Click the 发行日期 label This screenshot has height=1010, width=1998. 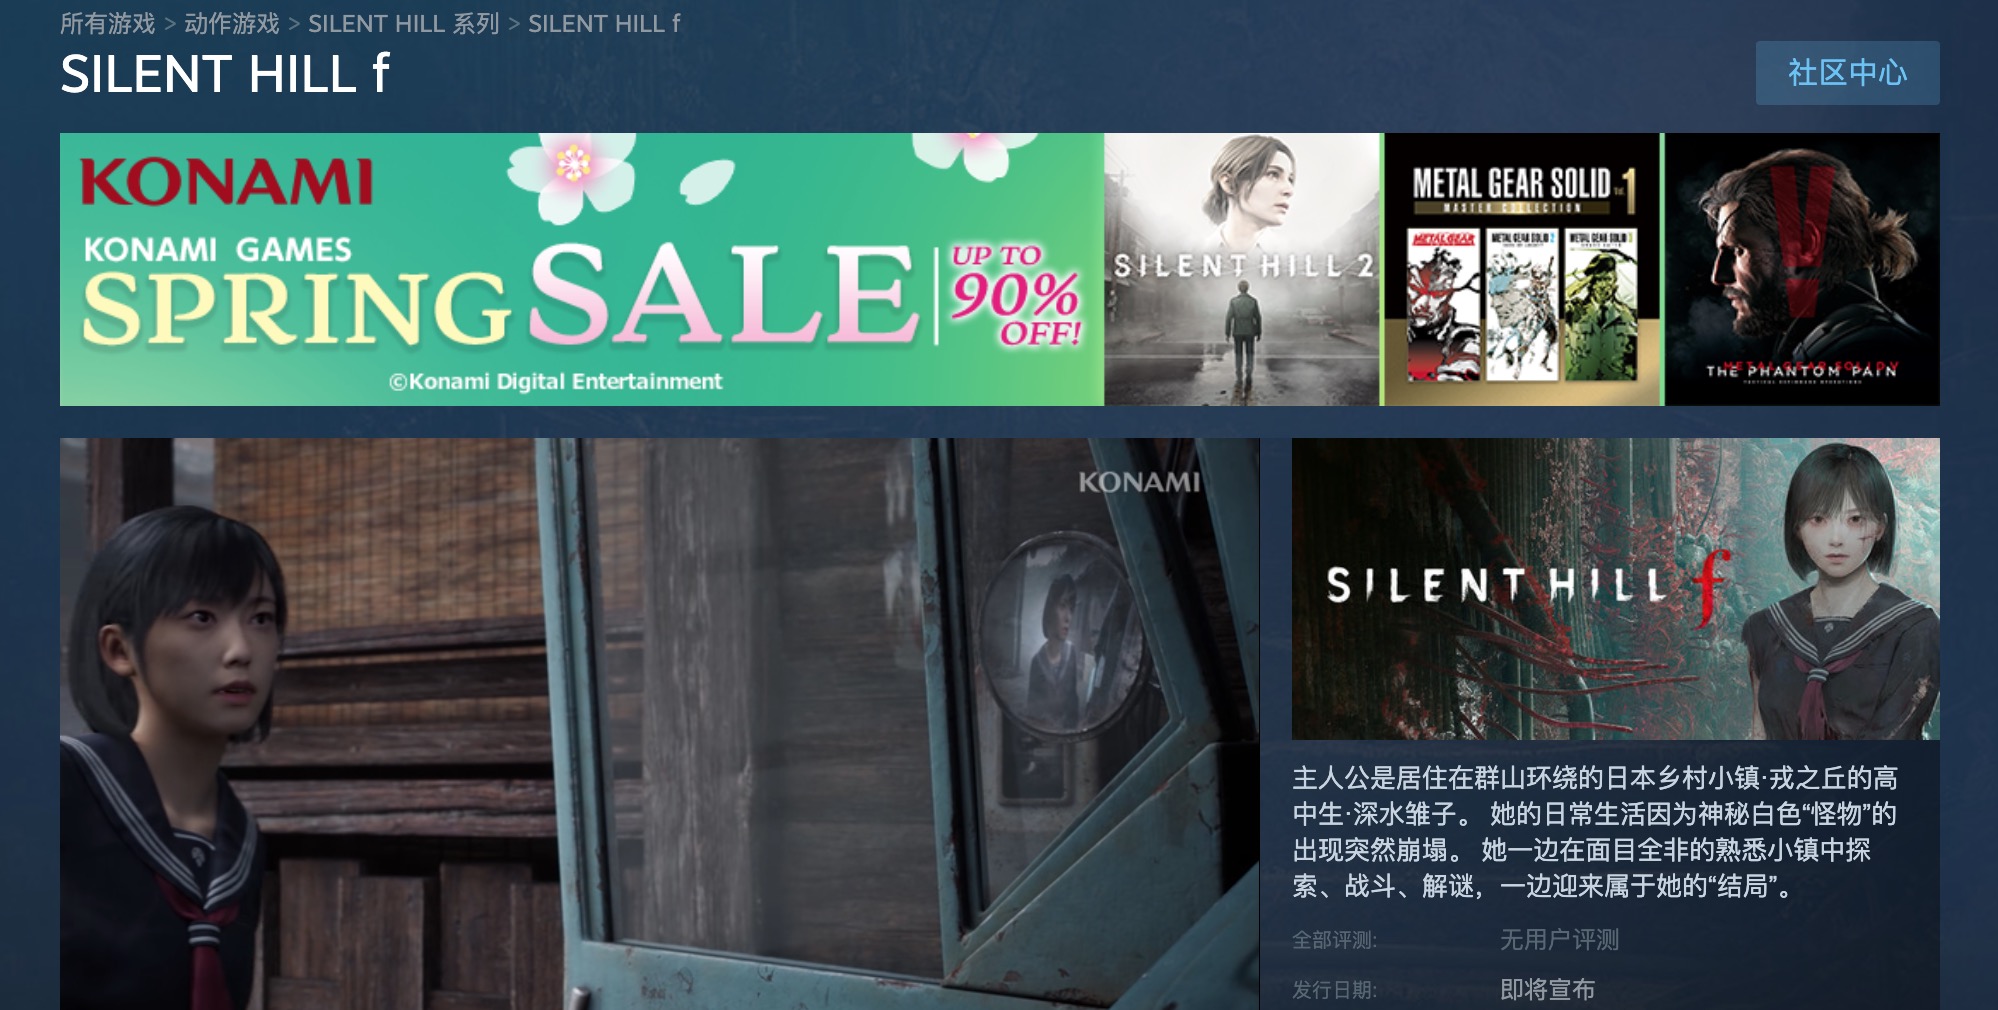pos(1334,989)
